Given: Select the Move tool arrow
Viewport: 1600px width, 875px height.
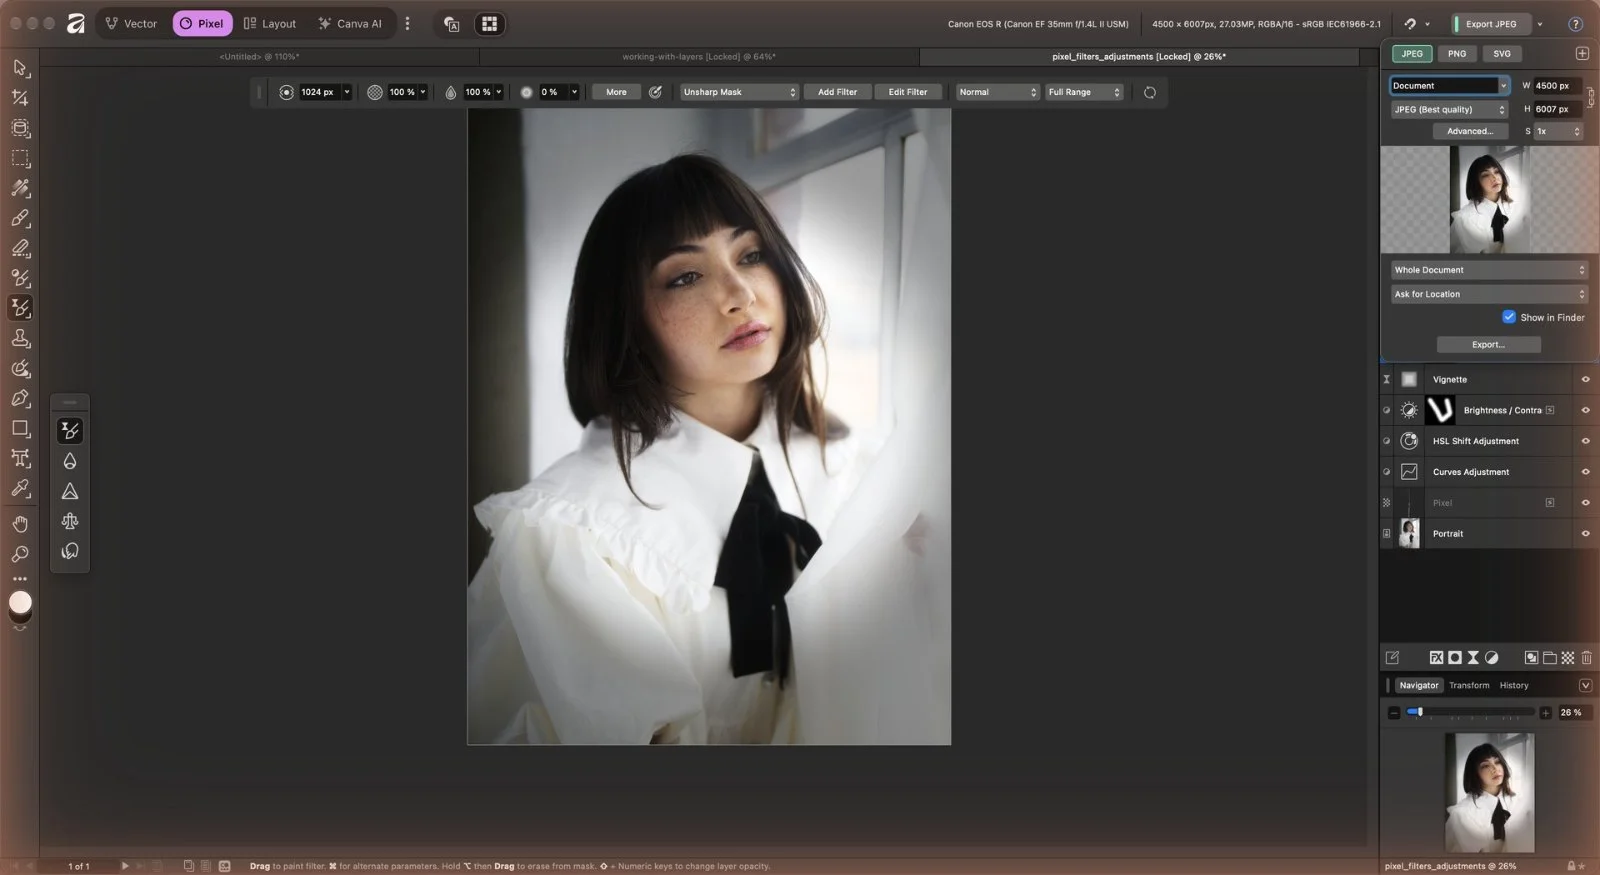Looking at the screenshot, I should (x=20, y=68).
